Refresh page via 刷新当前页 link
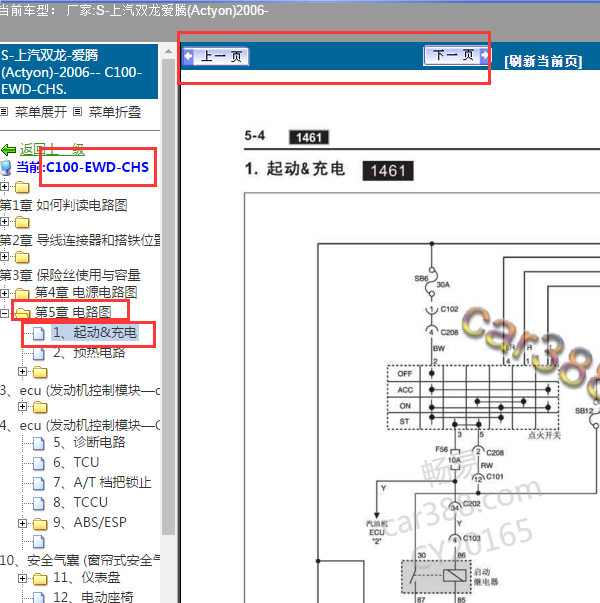 [x=543, y=61]
